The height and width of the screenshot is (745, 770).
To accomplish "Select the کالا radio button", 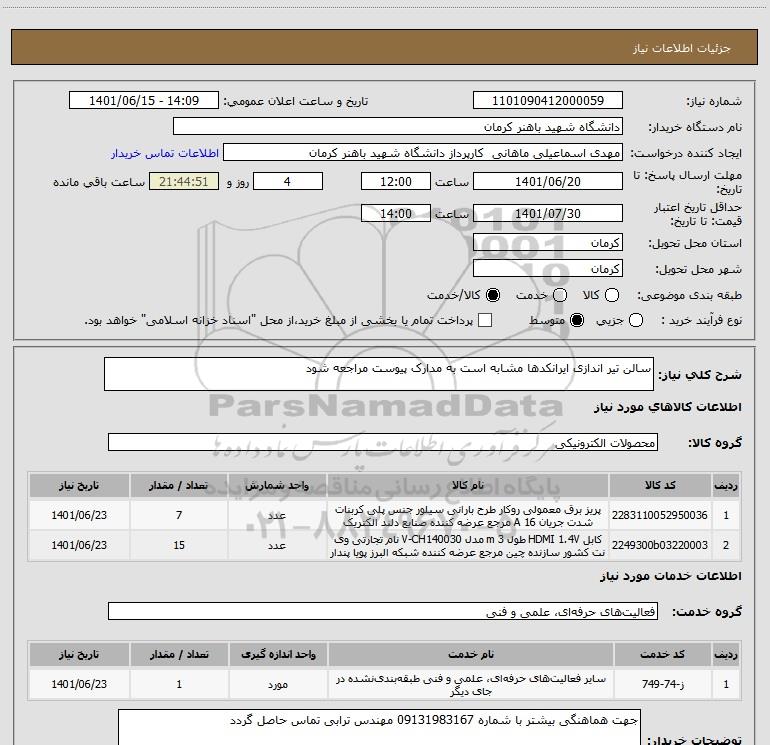I will 612,295.
